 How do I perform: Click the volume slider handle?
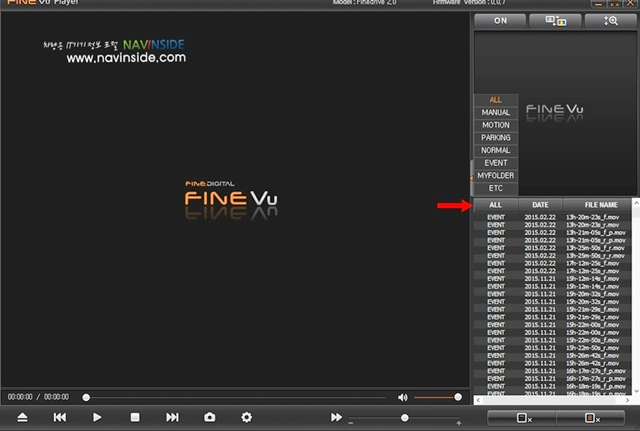coord(458,397)
